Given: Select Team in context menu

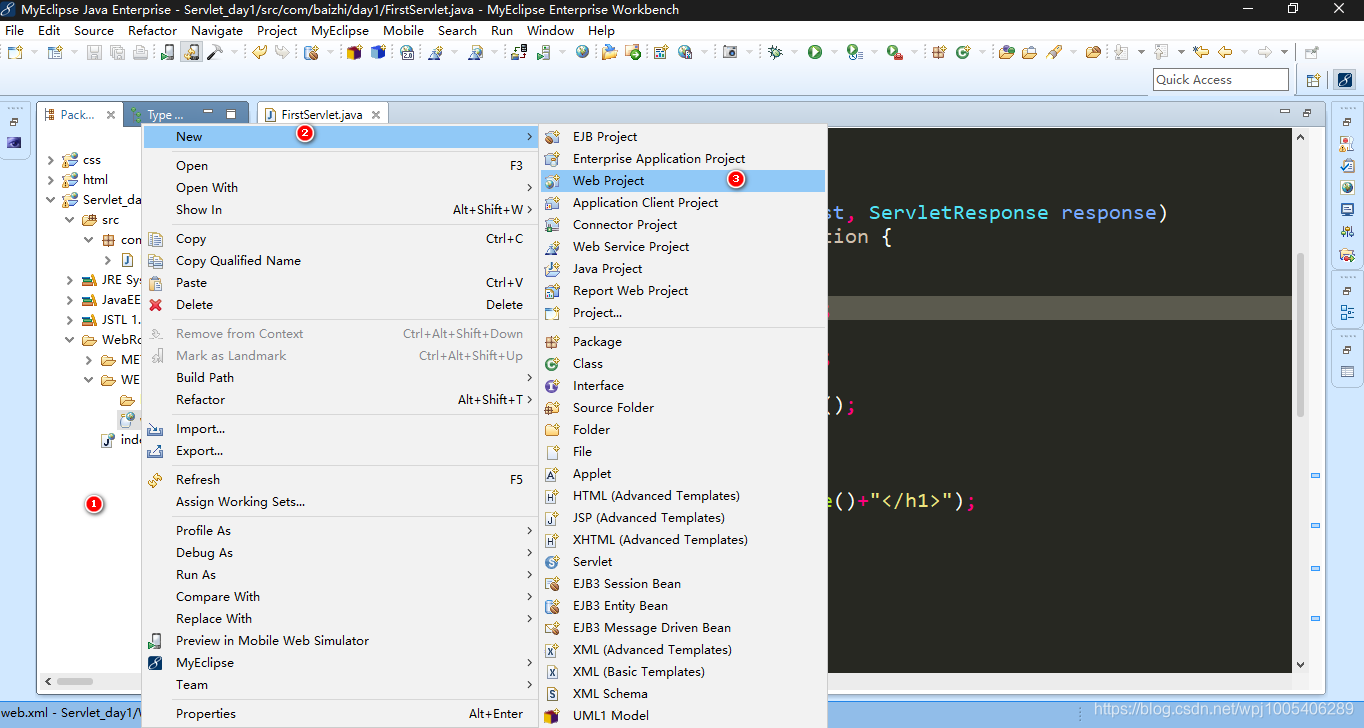Looking at the screenshot, I should [340, 685].
